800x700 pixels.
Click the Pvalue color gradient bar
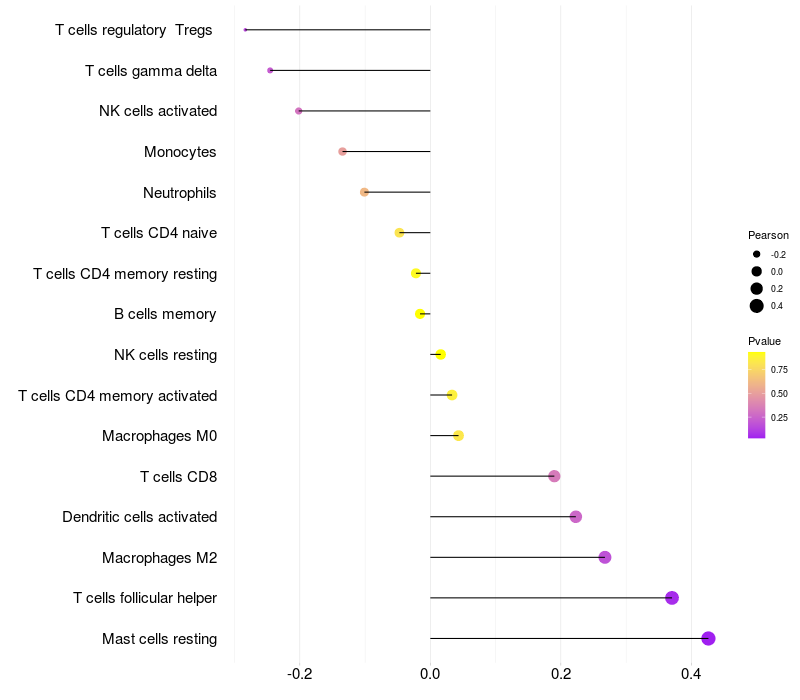pos(756,395)
